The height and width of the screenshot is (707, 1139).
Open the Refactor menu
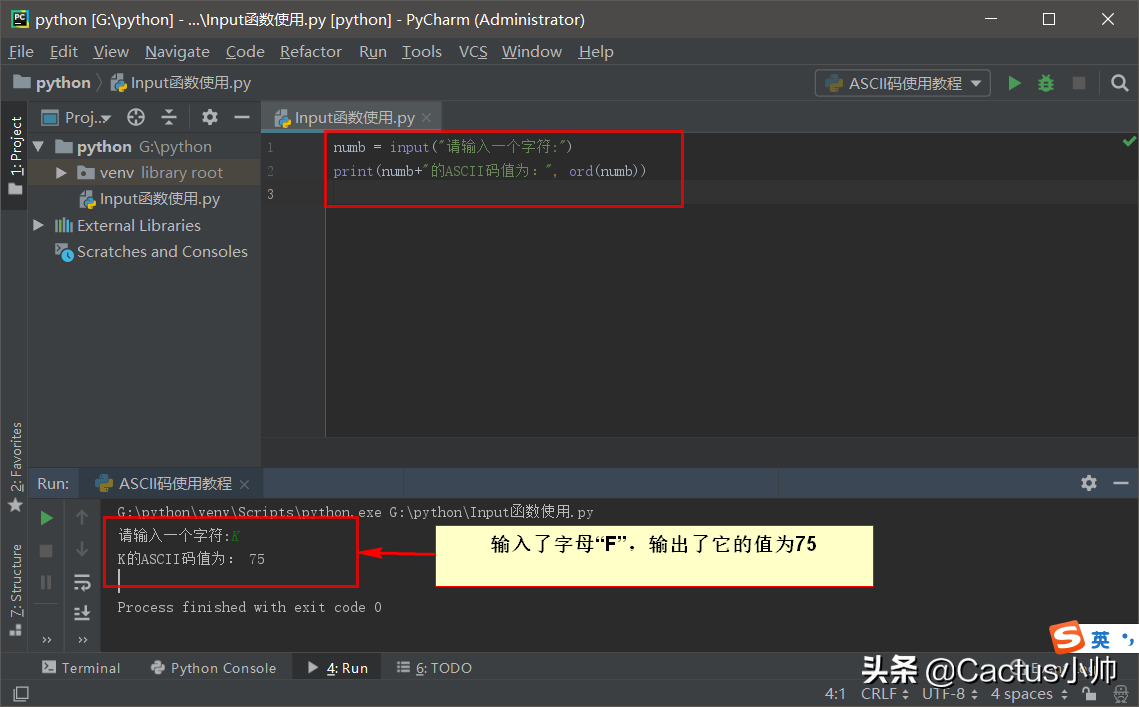tap(310, 51)
